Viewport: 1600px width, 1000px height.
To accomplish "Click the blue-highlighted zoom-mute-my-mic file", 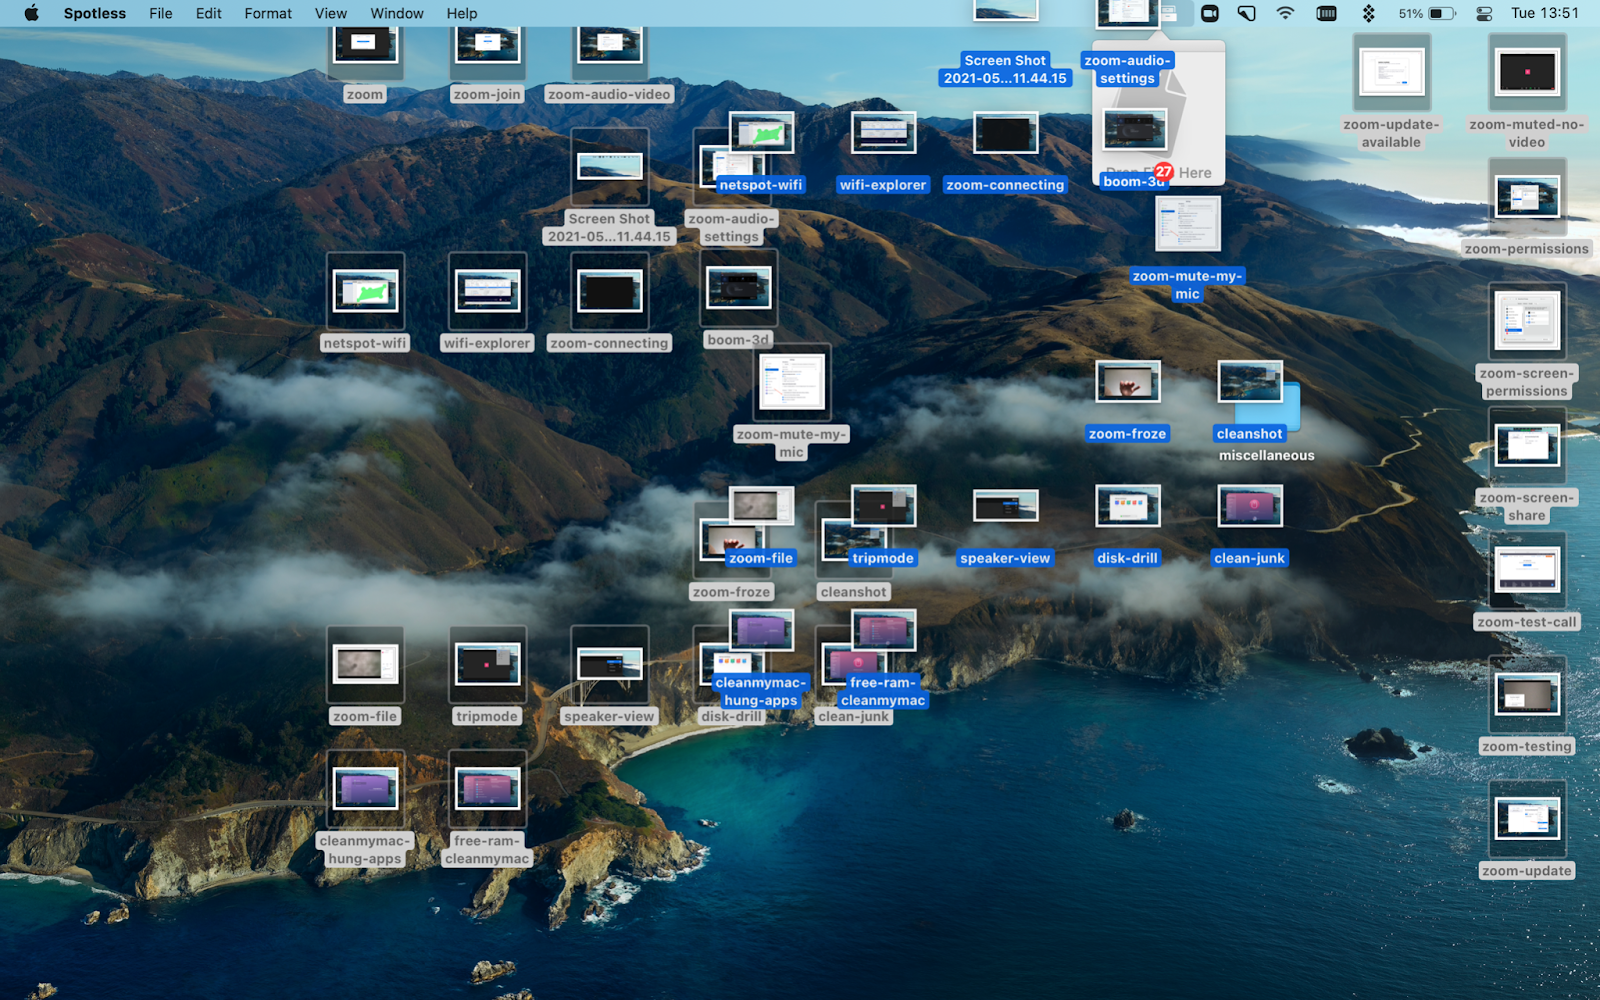I will [1187, 224].
